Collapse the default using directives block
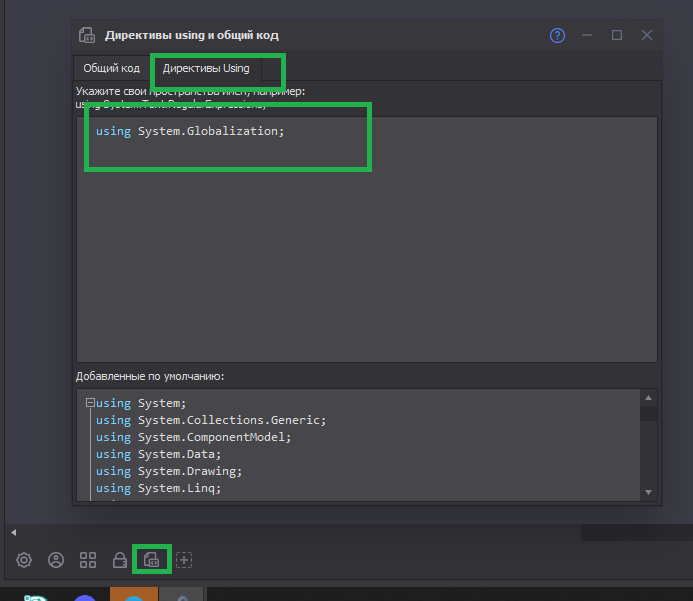This screenshot has width=693, height=601. 89,403
